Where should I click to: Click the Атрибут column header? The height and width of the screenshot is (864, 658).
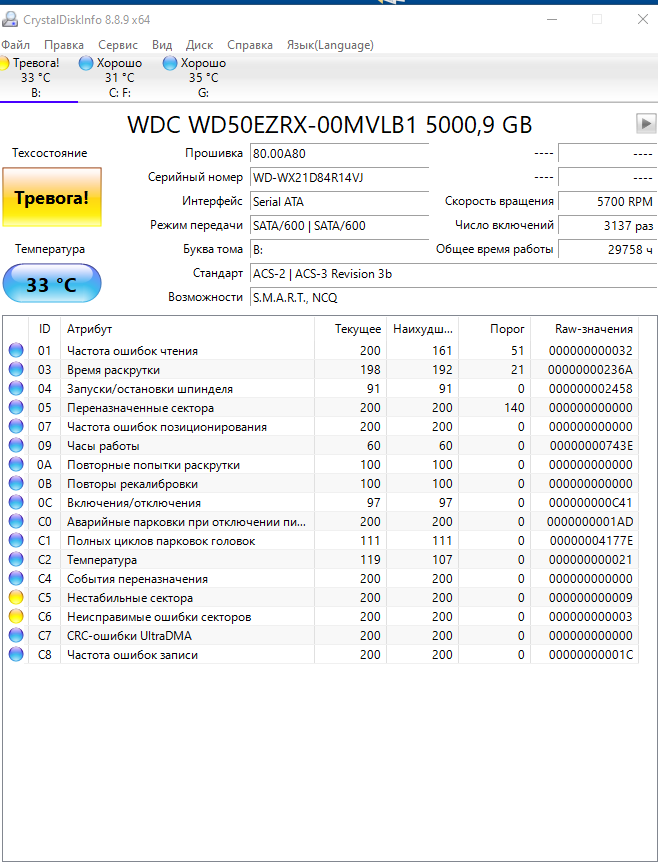(187, 329)
